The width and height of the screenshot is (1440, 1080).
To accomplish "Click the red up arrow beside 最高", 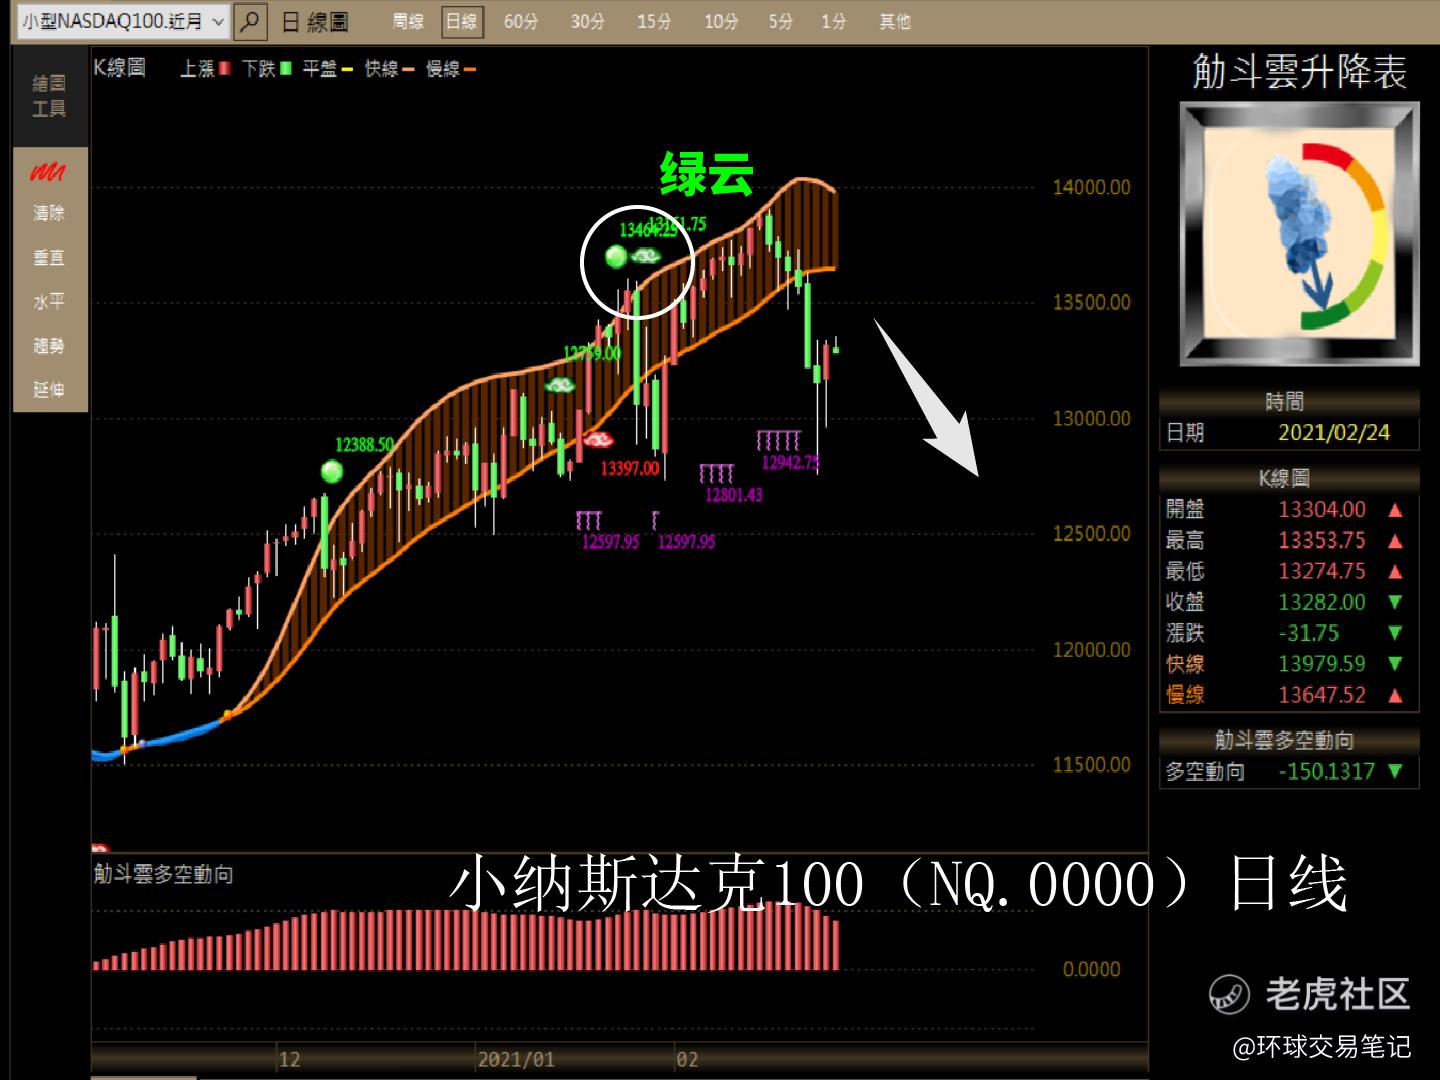I will click(x=1395, y=541).
